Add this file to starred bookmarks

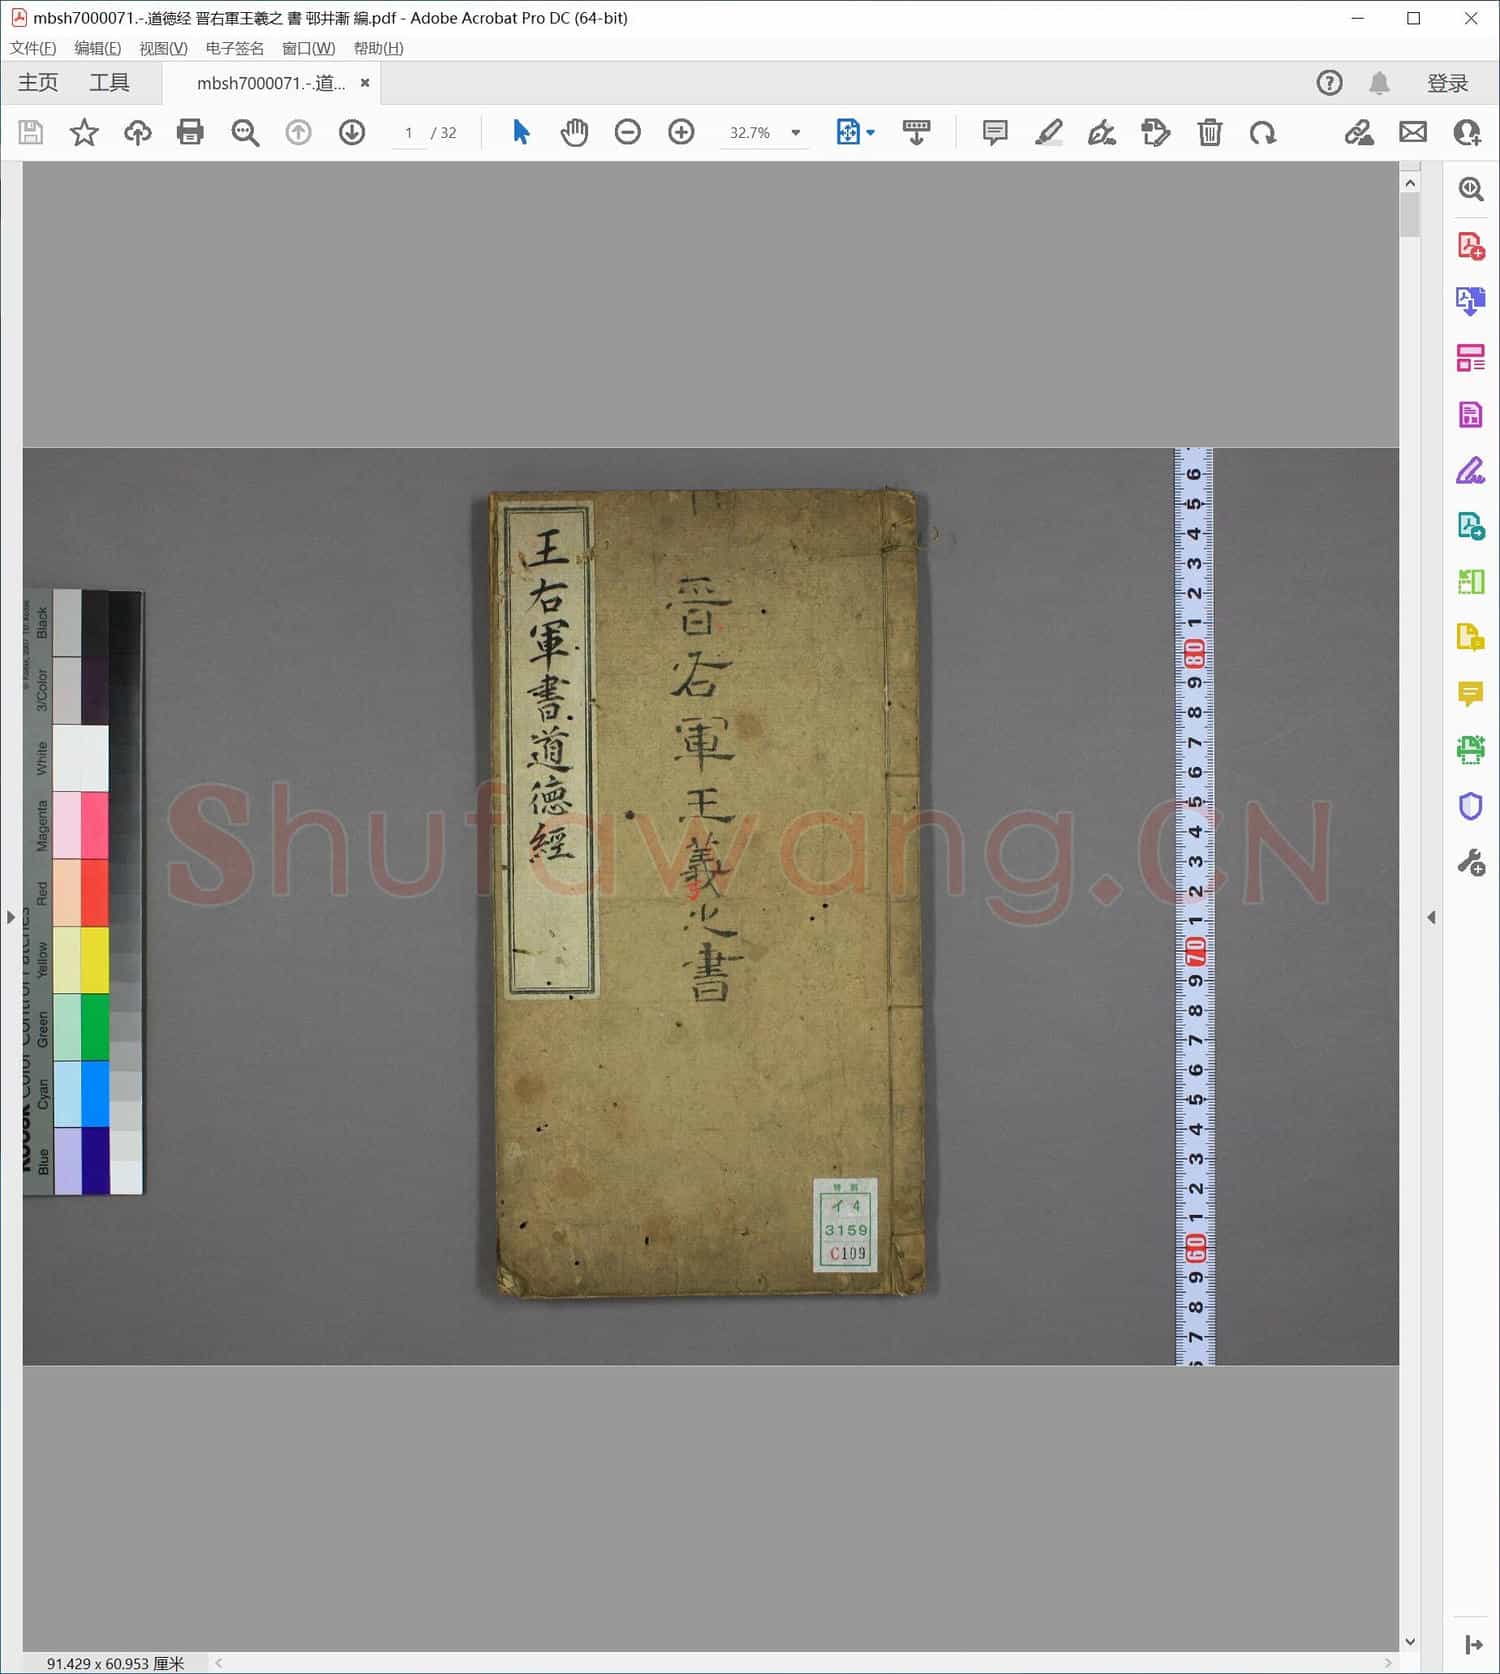[x=84, y=132]
